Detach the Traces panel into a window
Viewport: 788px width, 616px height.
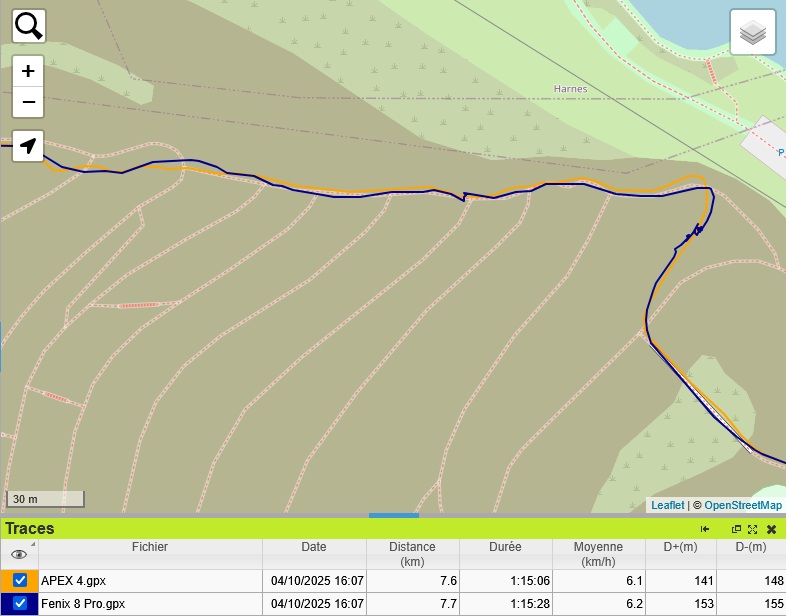click(737, 529)
